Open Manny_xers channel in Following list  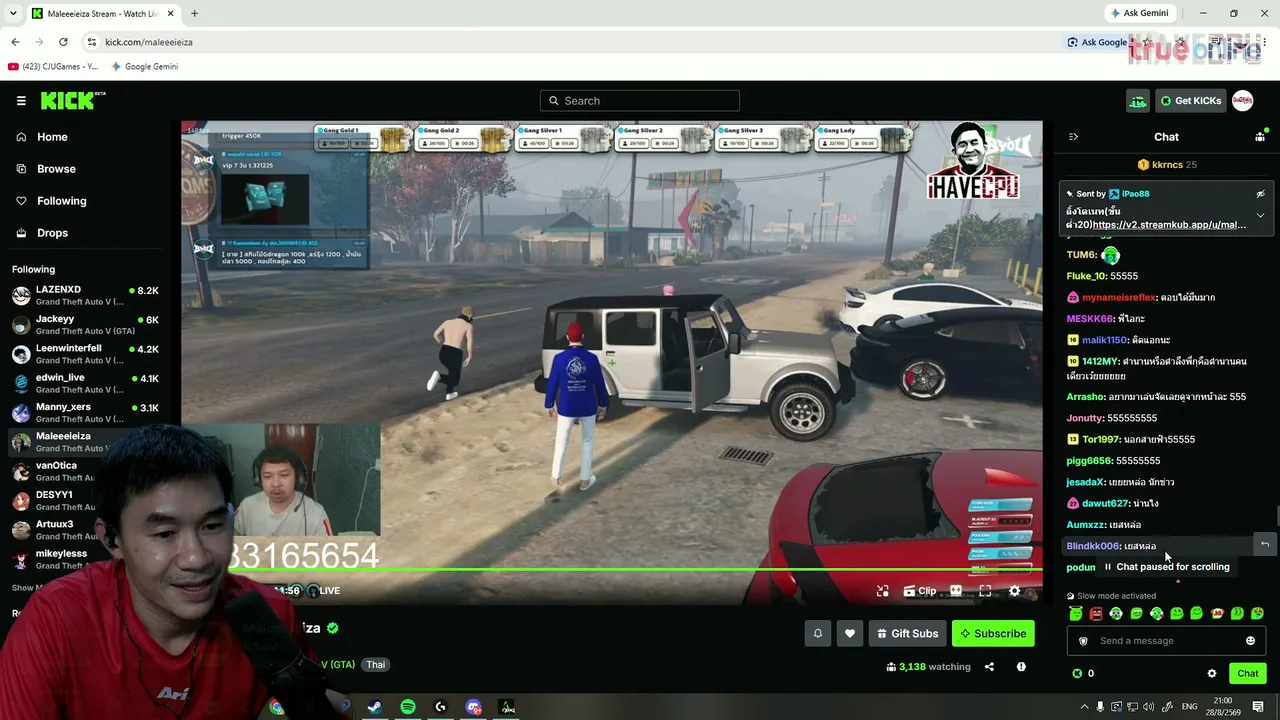pos(87,412)
